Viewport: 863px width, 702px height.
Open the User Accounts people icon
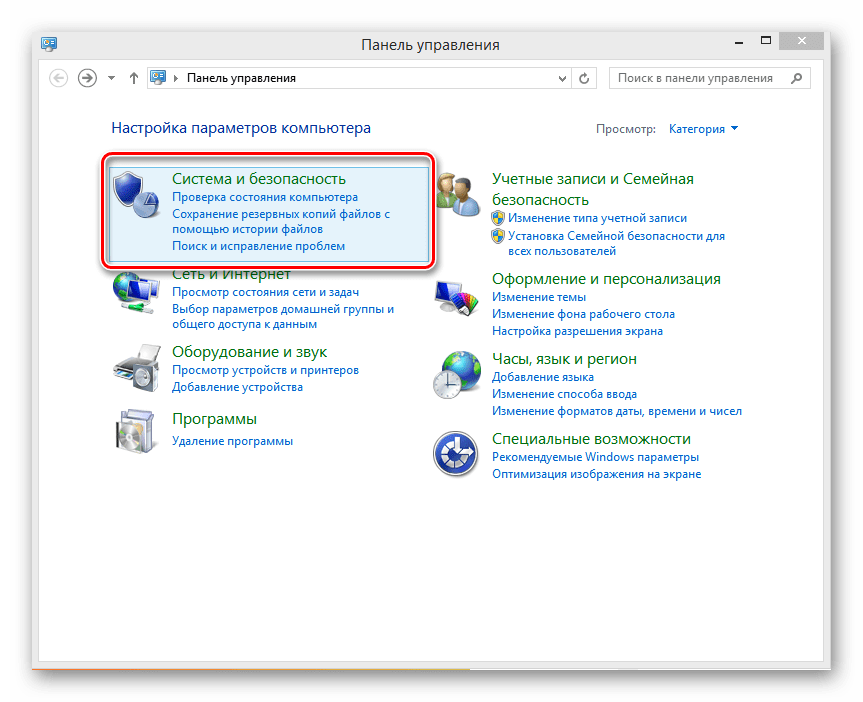click(x=457, y=194)
